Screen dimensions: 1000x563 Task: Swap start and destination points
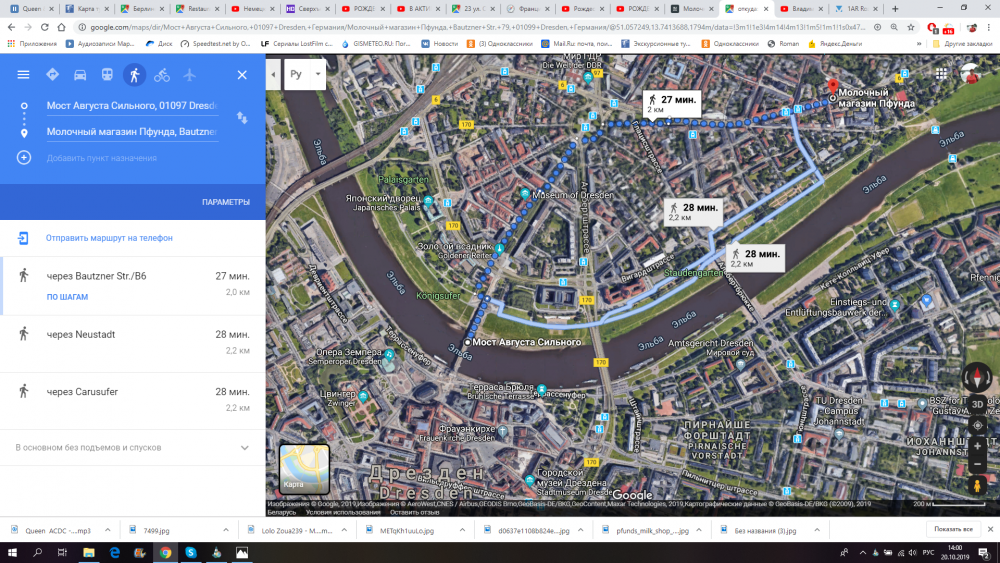coord(242,118)
